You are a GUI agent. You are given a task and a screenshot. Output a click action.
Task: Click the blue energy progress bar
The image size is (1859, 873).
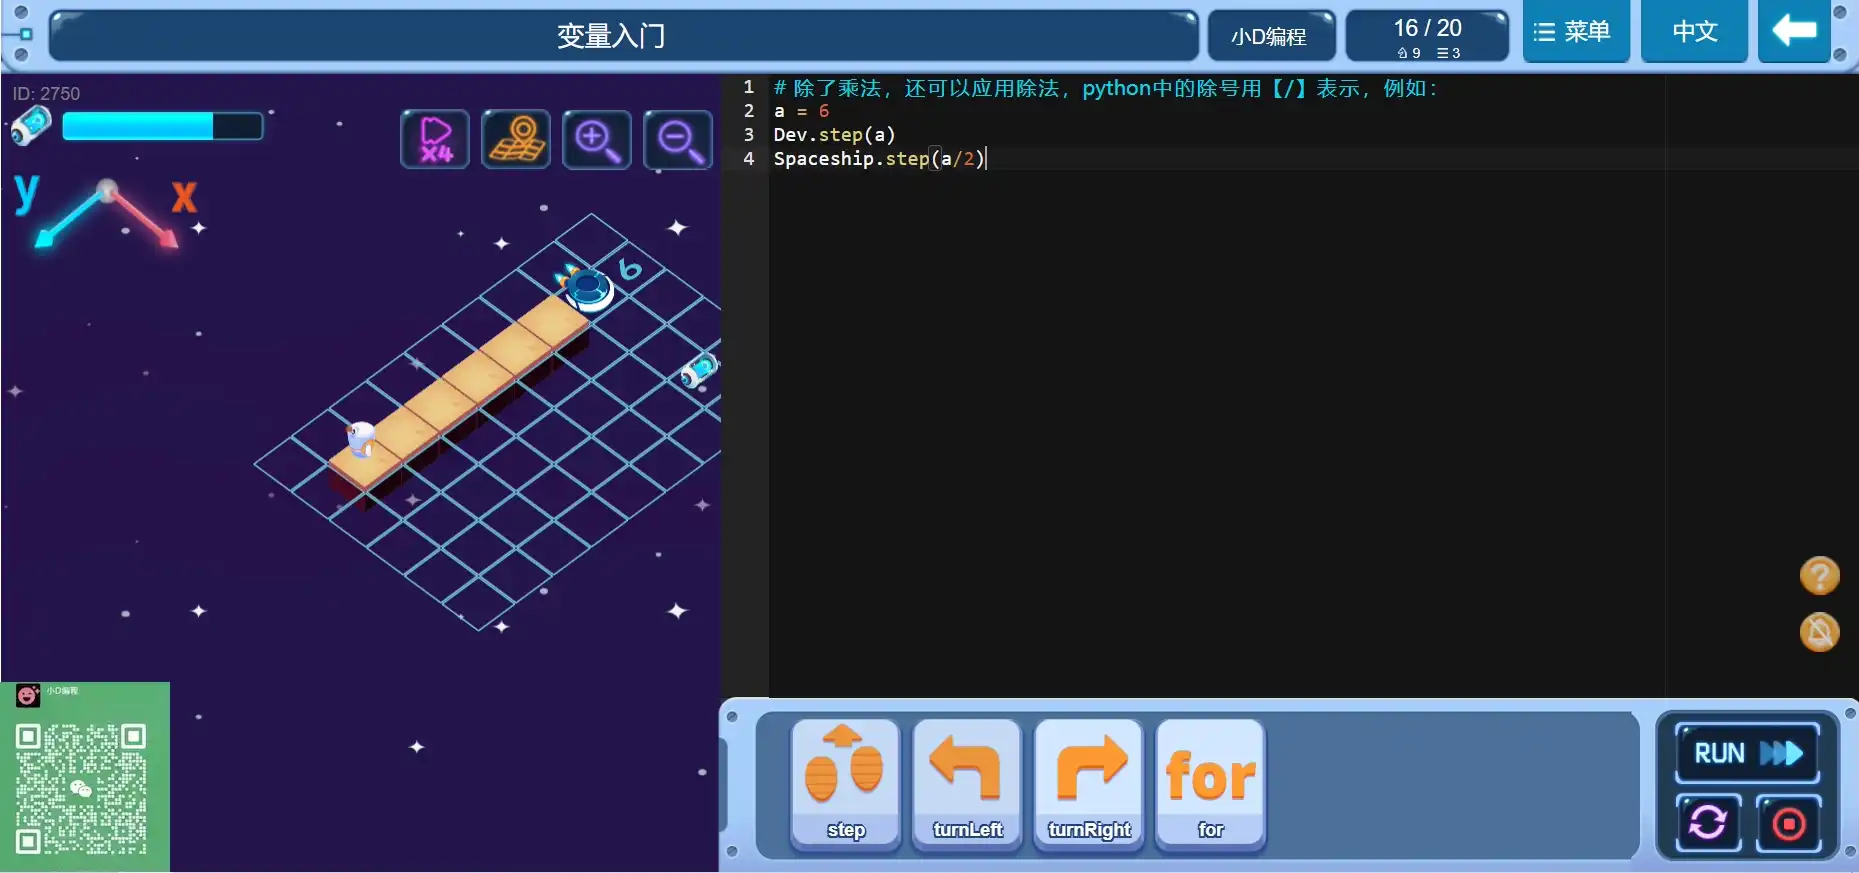162,126
